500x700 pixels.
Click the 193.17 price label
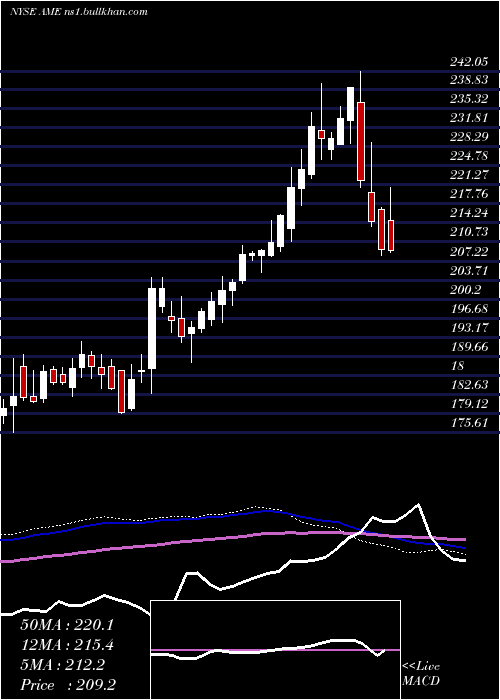point(468,328)
